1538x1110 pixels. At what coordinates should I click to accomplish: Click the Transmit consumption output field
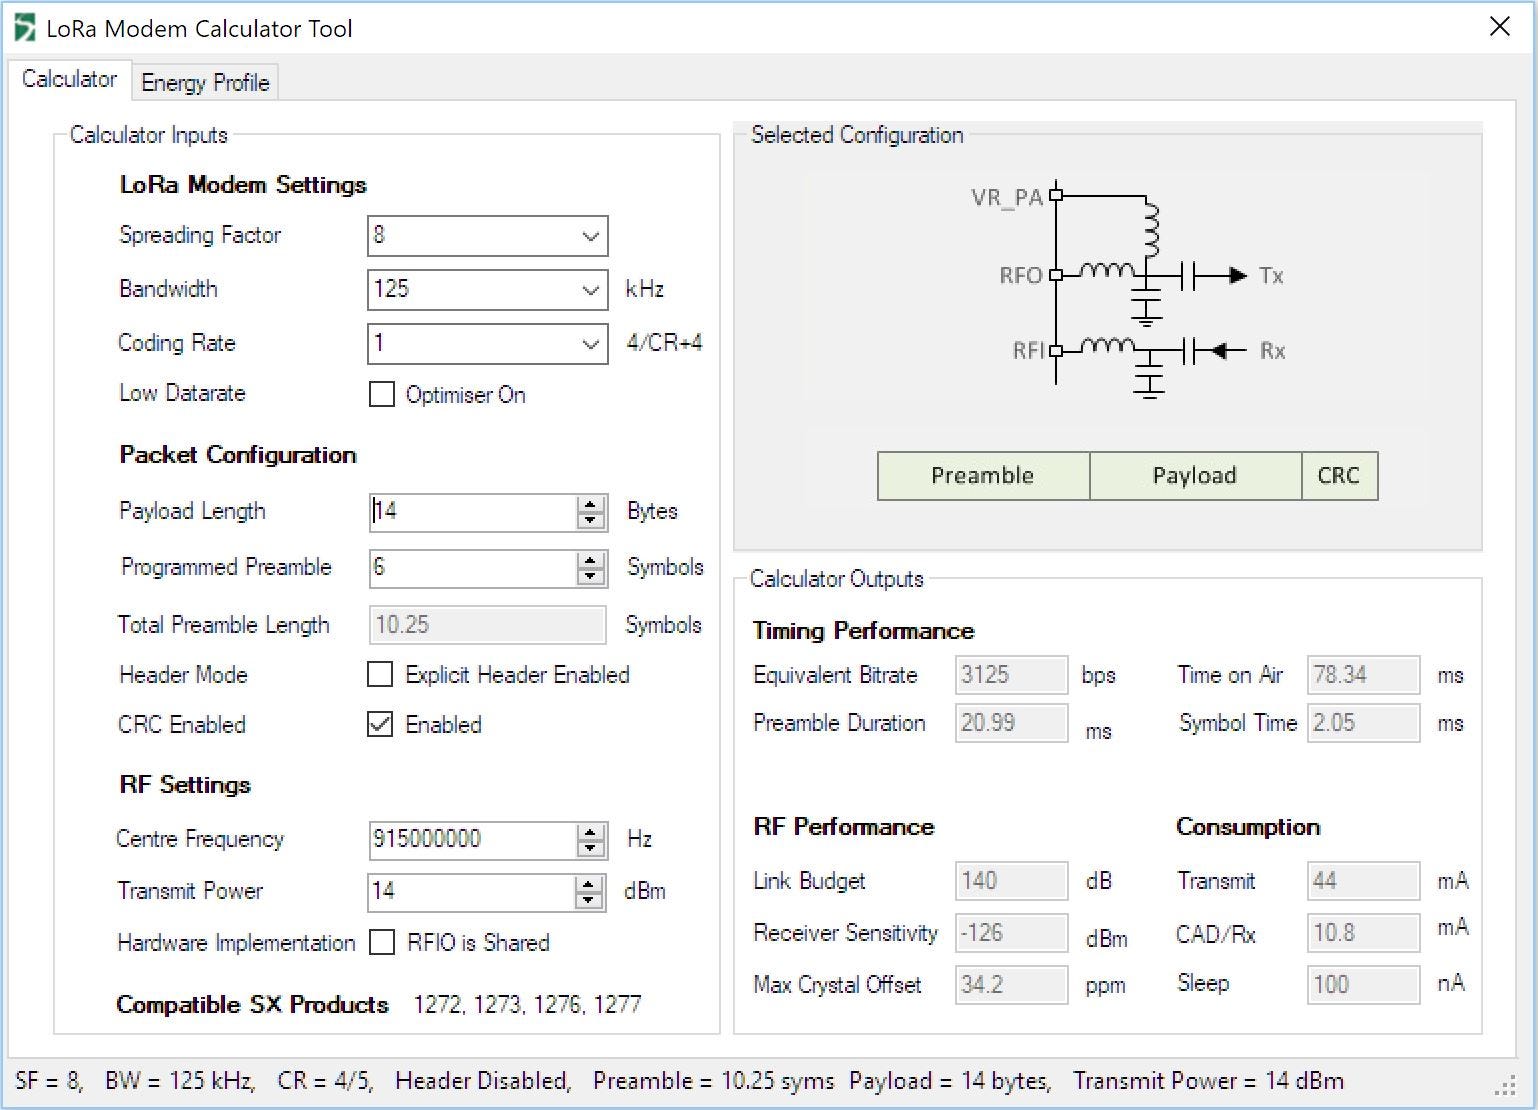coord(1363,881)
